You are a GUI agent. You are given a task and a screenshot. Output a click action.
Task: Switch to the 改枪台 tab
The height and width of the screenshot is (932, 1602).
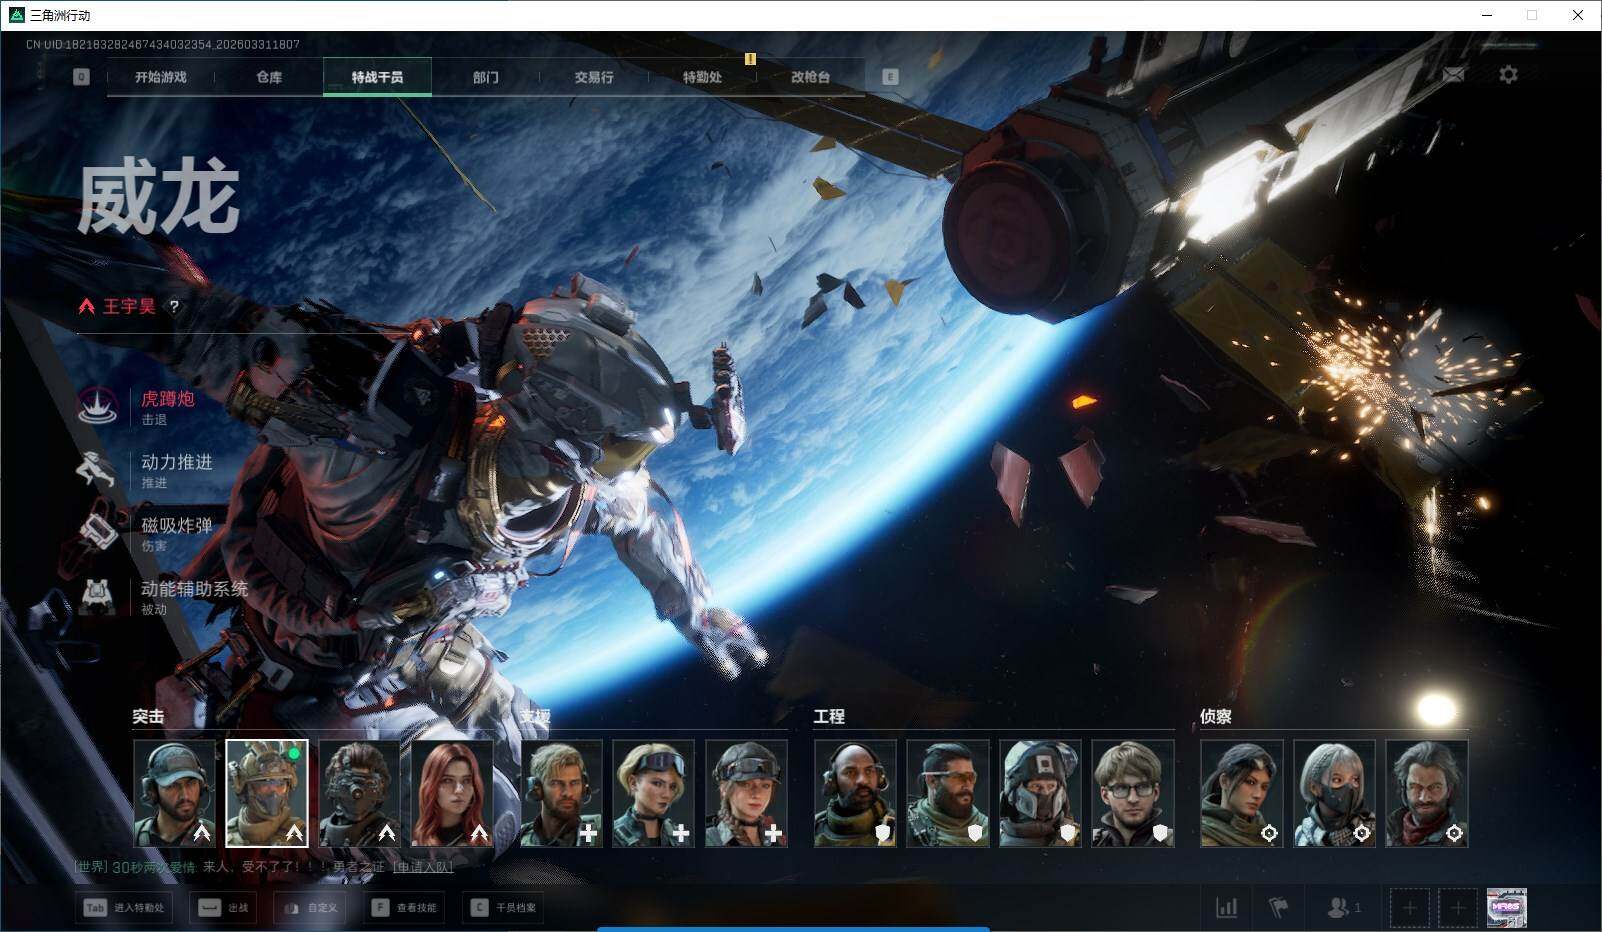click(x=810, y=77)
